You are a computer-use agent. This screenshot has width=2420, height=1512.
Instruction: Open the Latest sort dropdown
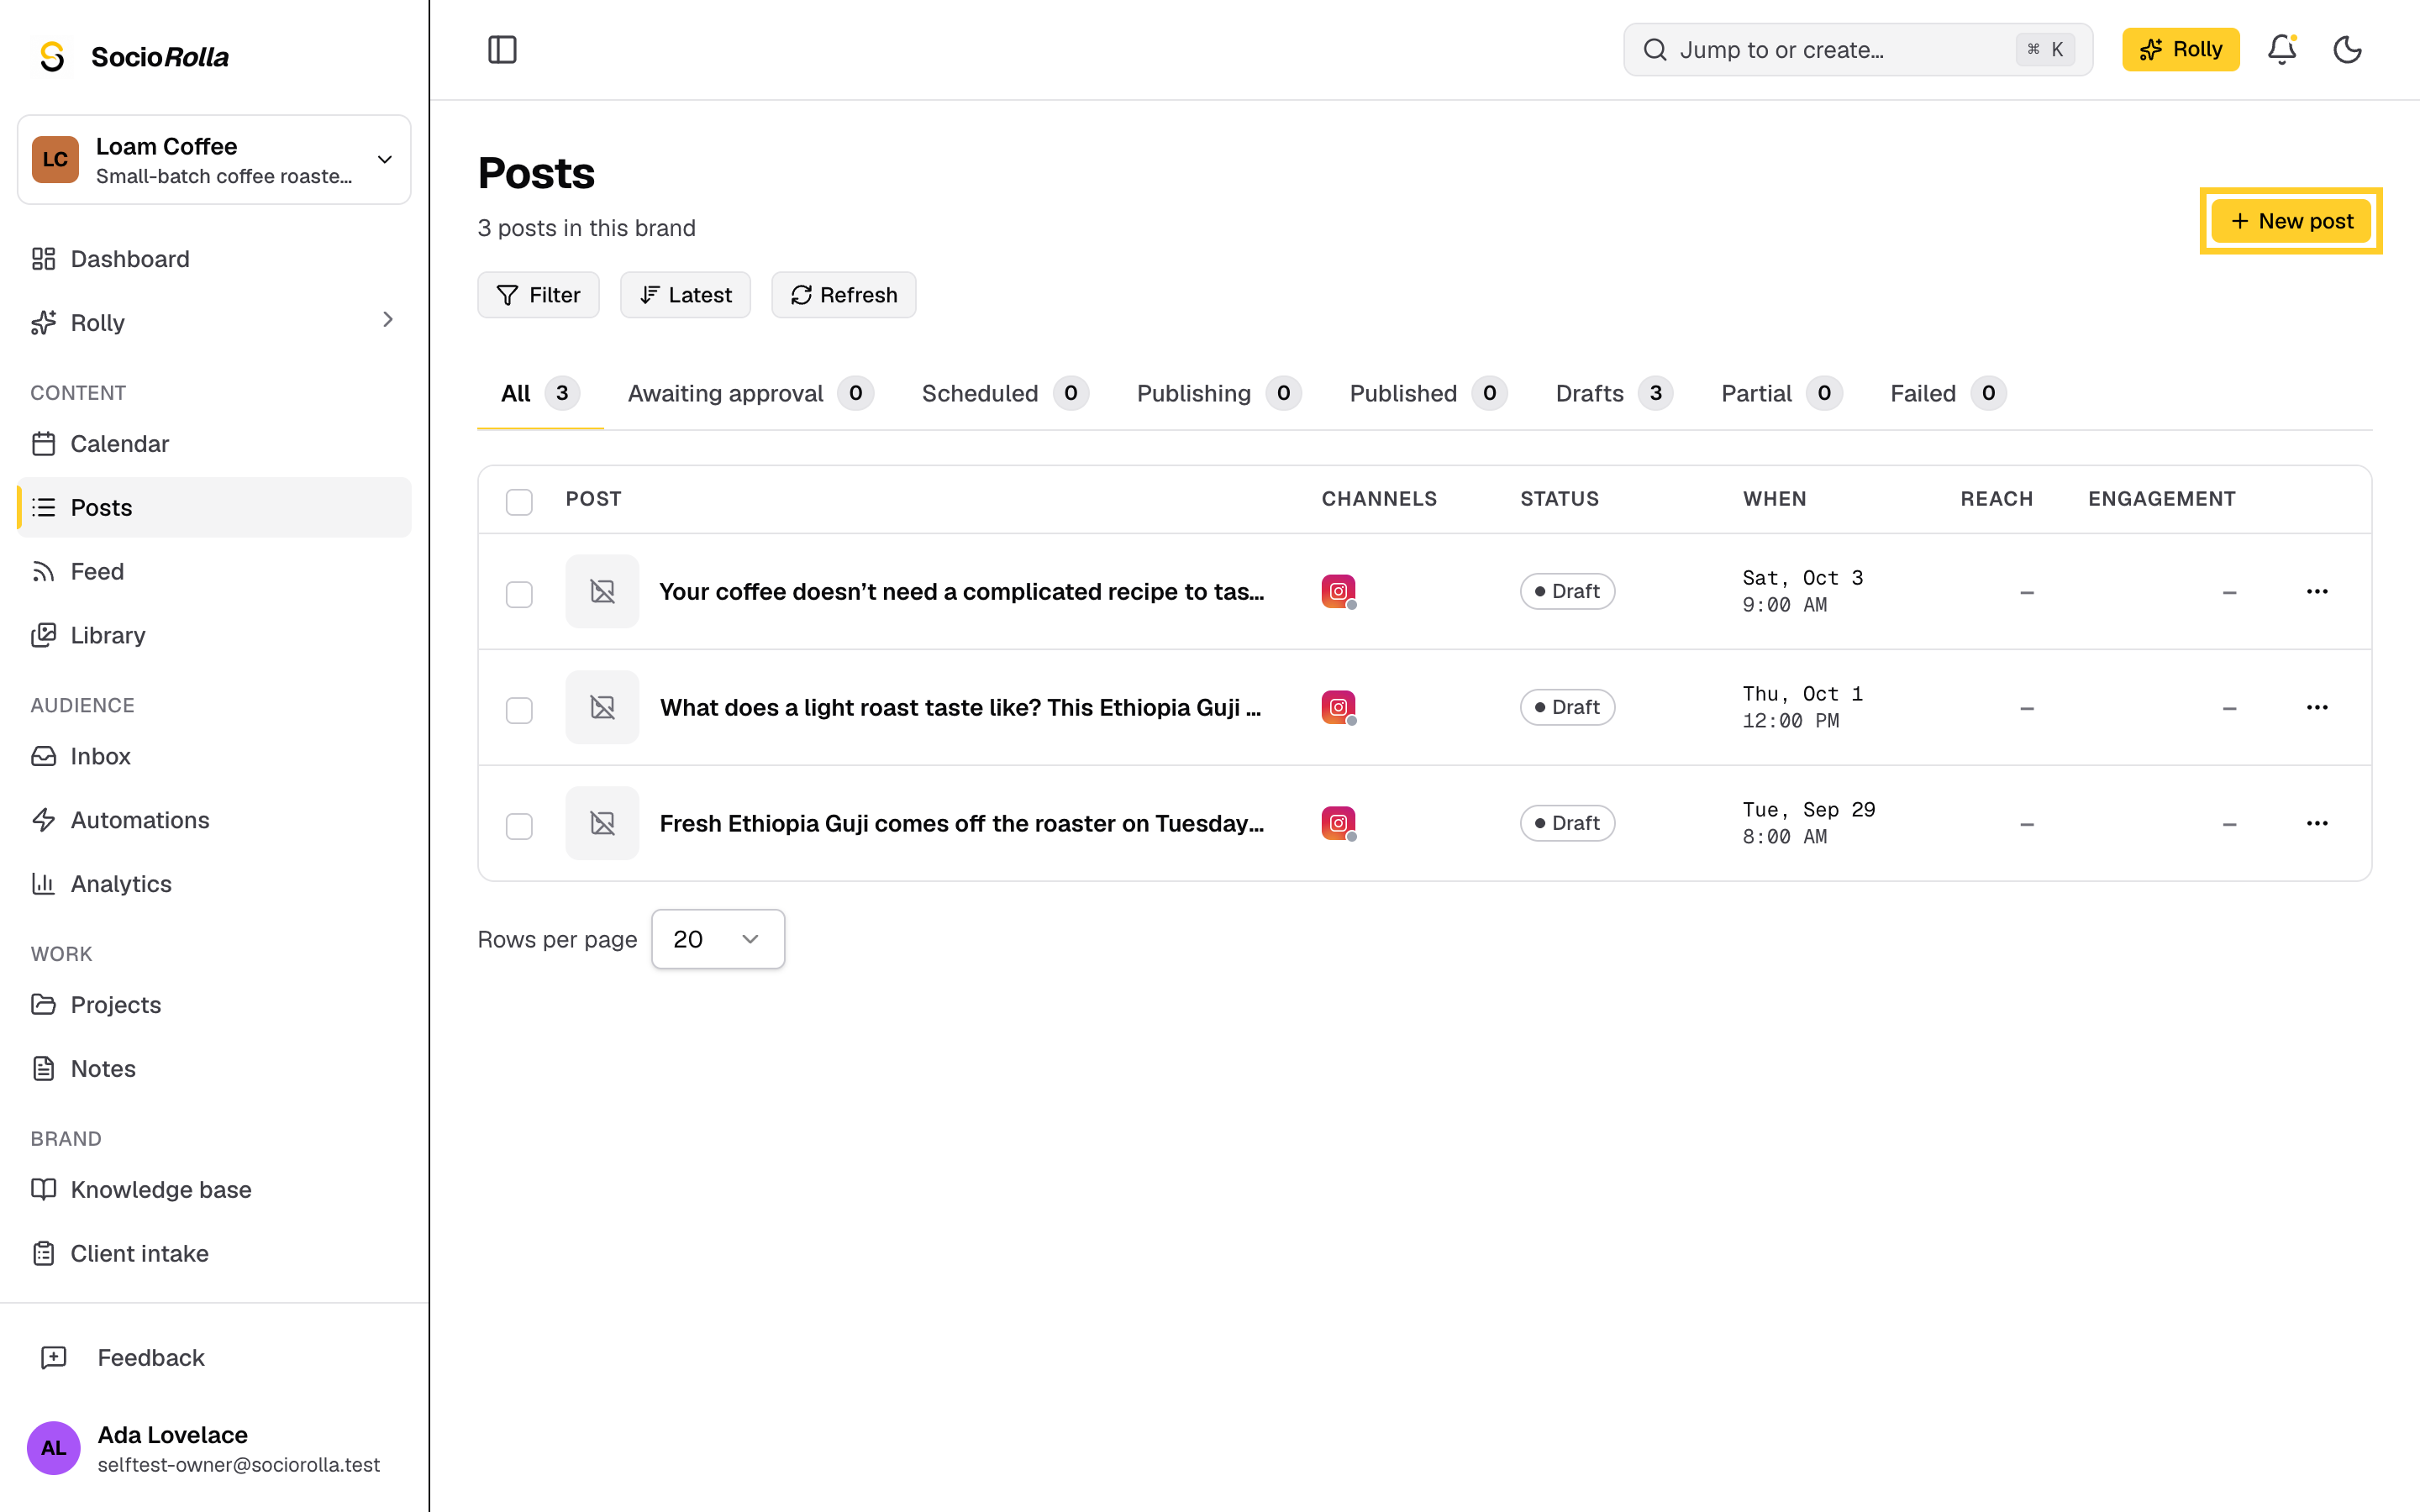click(x=685, y=295)
